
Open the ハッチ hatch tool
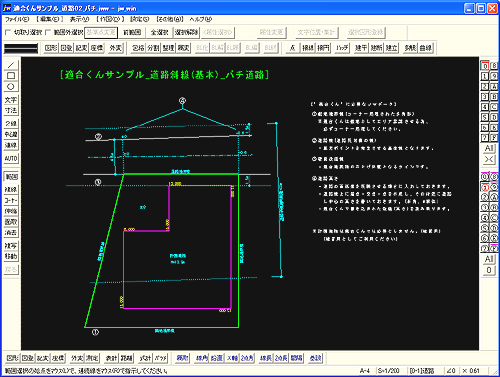point(342,48)
